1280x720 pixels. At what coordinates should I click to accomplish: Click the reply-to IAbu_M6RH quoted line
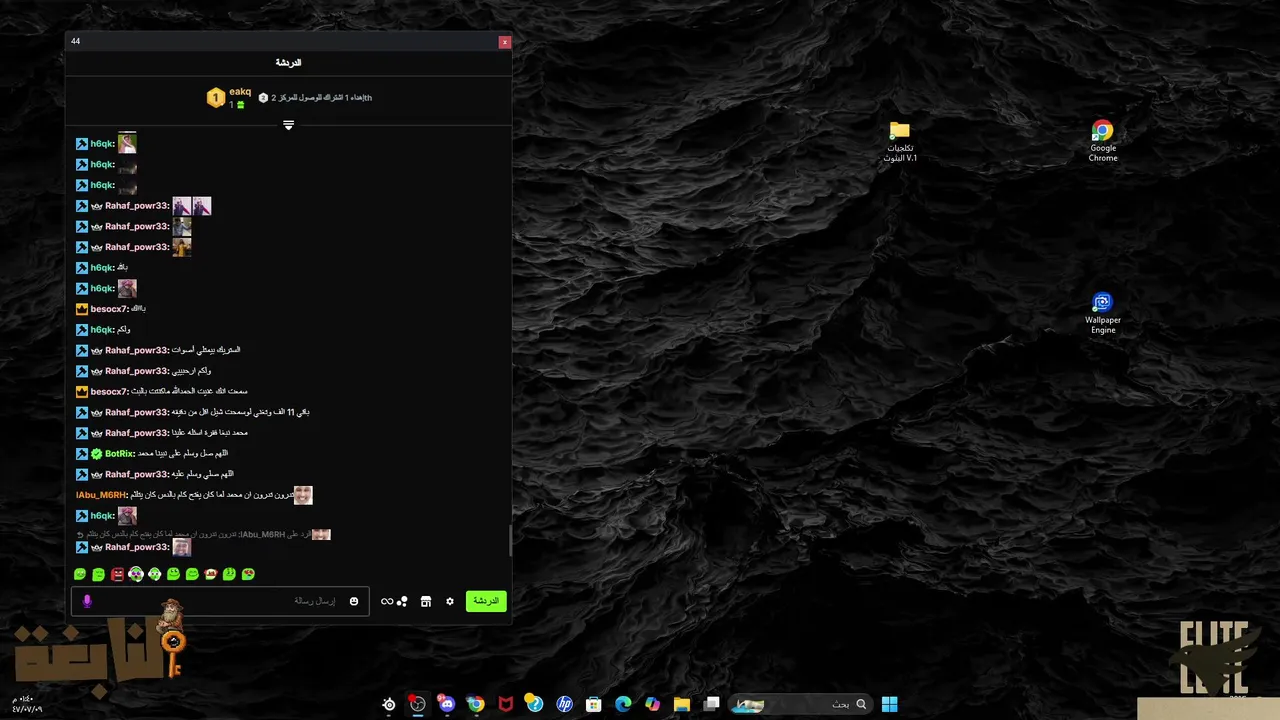click(x=203, y=534)
